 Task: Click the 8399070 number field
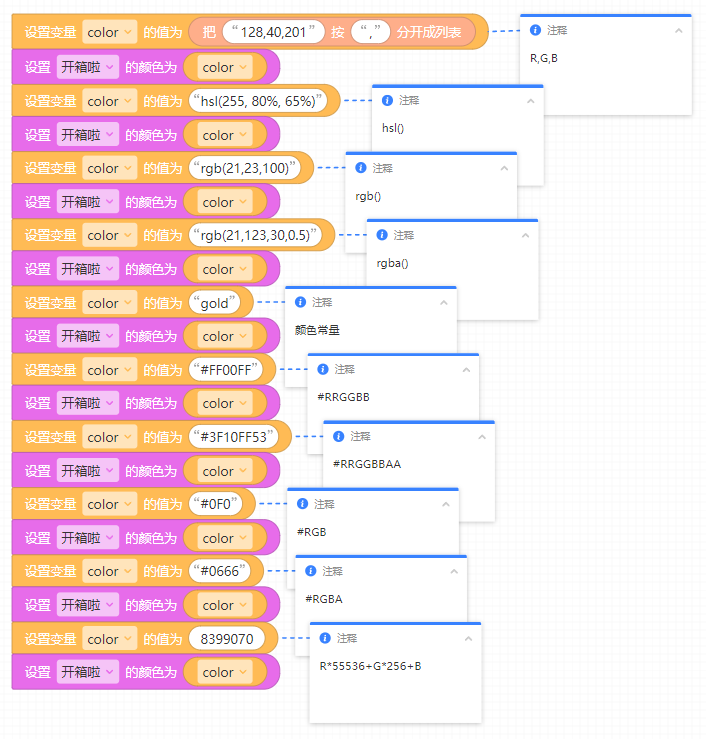tap(227, 638)
